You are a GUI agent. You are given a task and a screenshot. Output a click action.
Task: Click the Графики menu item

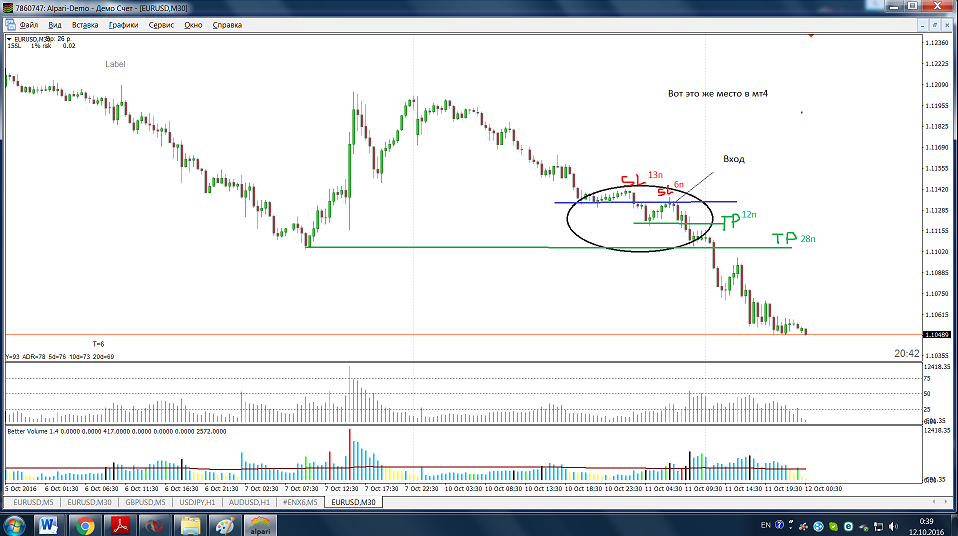point(124,24)
